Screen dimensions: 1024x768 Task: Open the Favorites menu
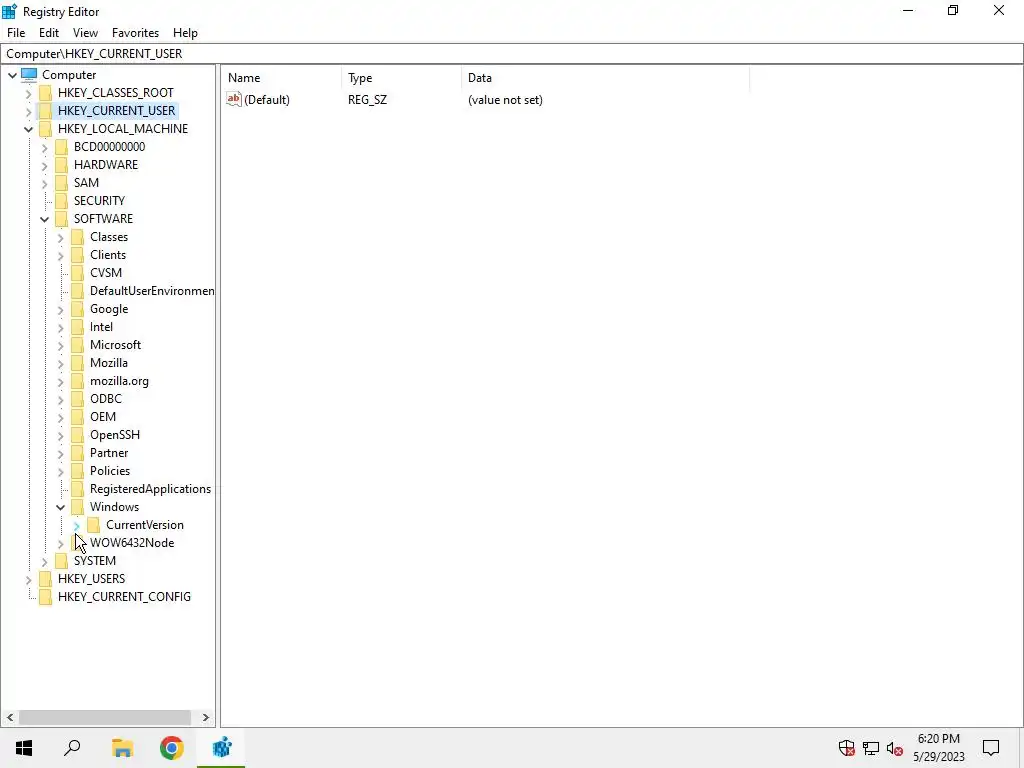[x=135, y=33]
